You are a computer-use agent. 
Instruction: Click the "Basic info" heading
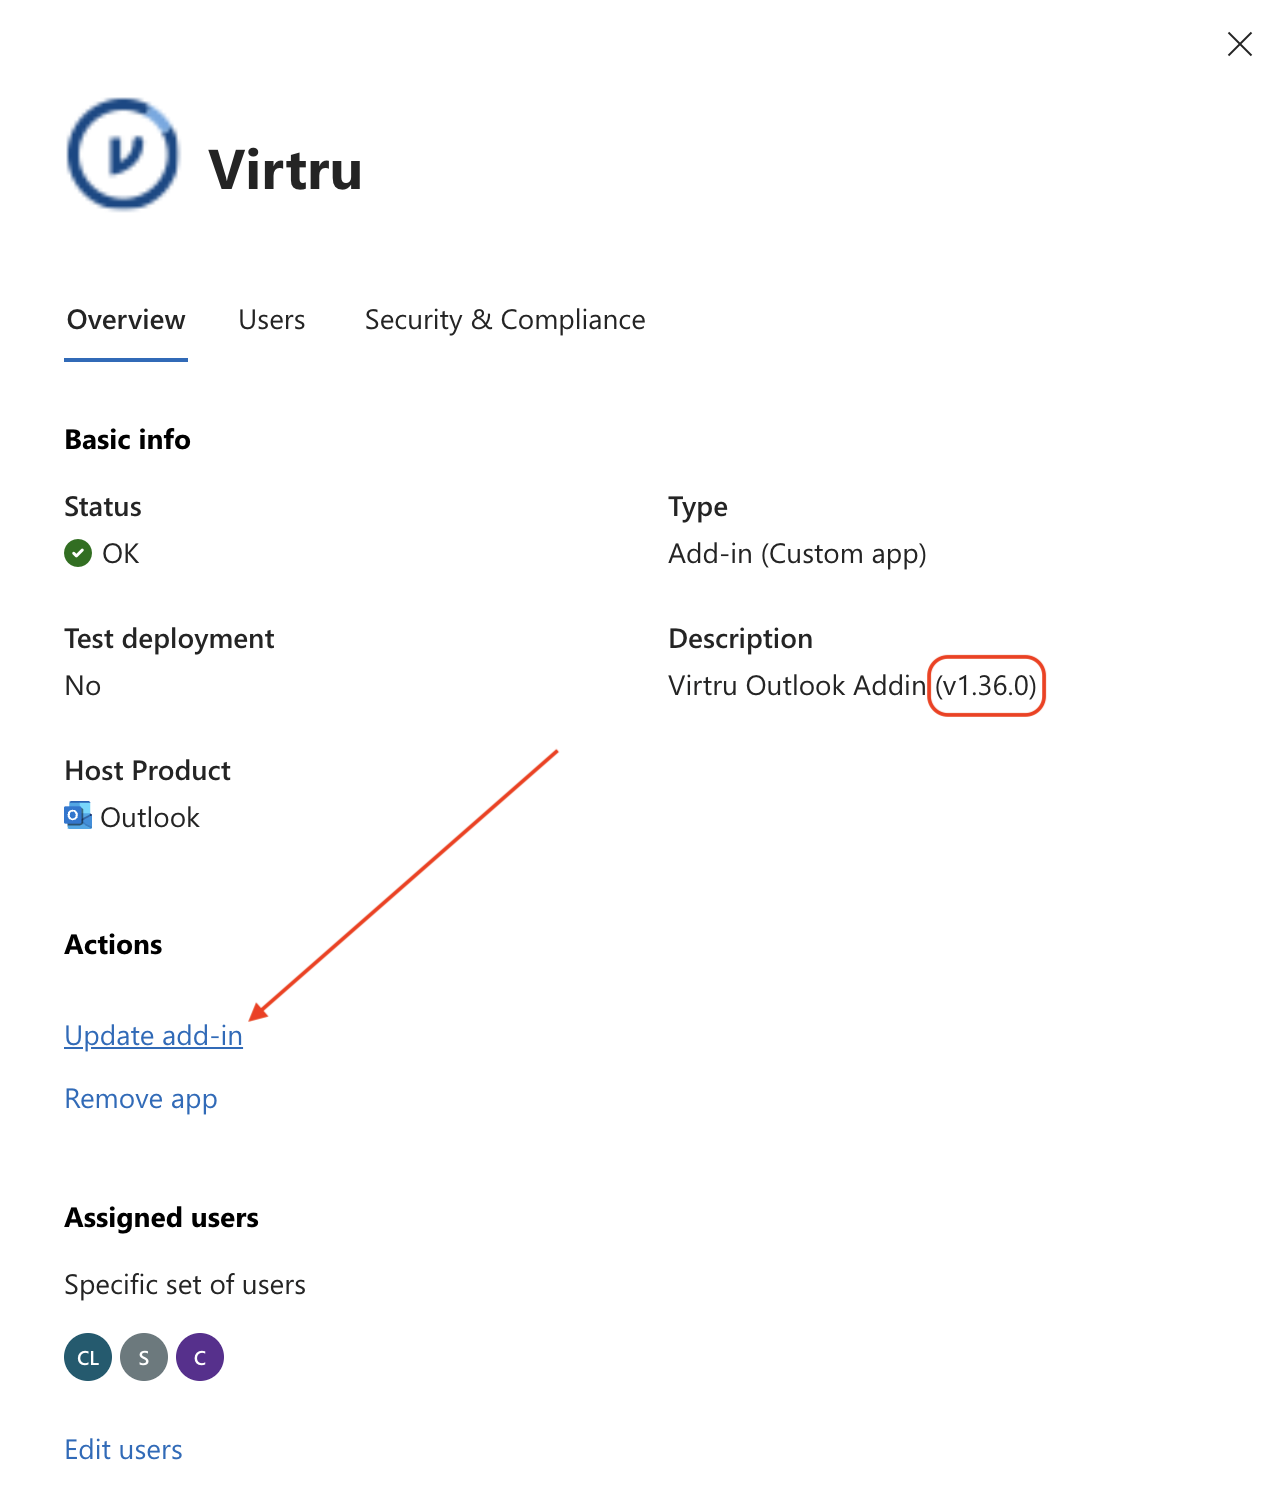tap(128, 440)
